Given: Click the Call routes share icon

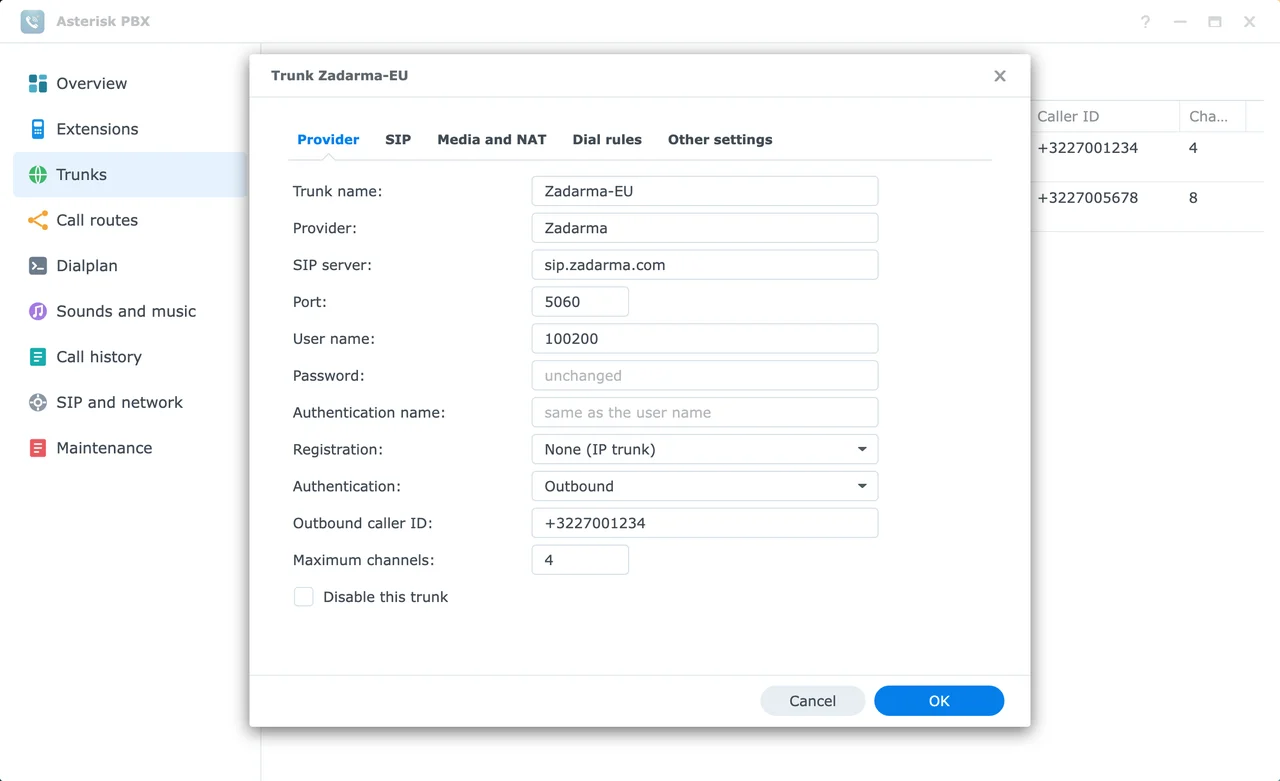Looking at the screenshot, I should click(38, 220).
